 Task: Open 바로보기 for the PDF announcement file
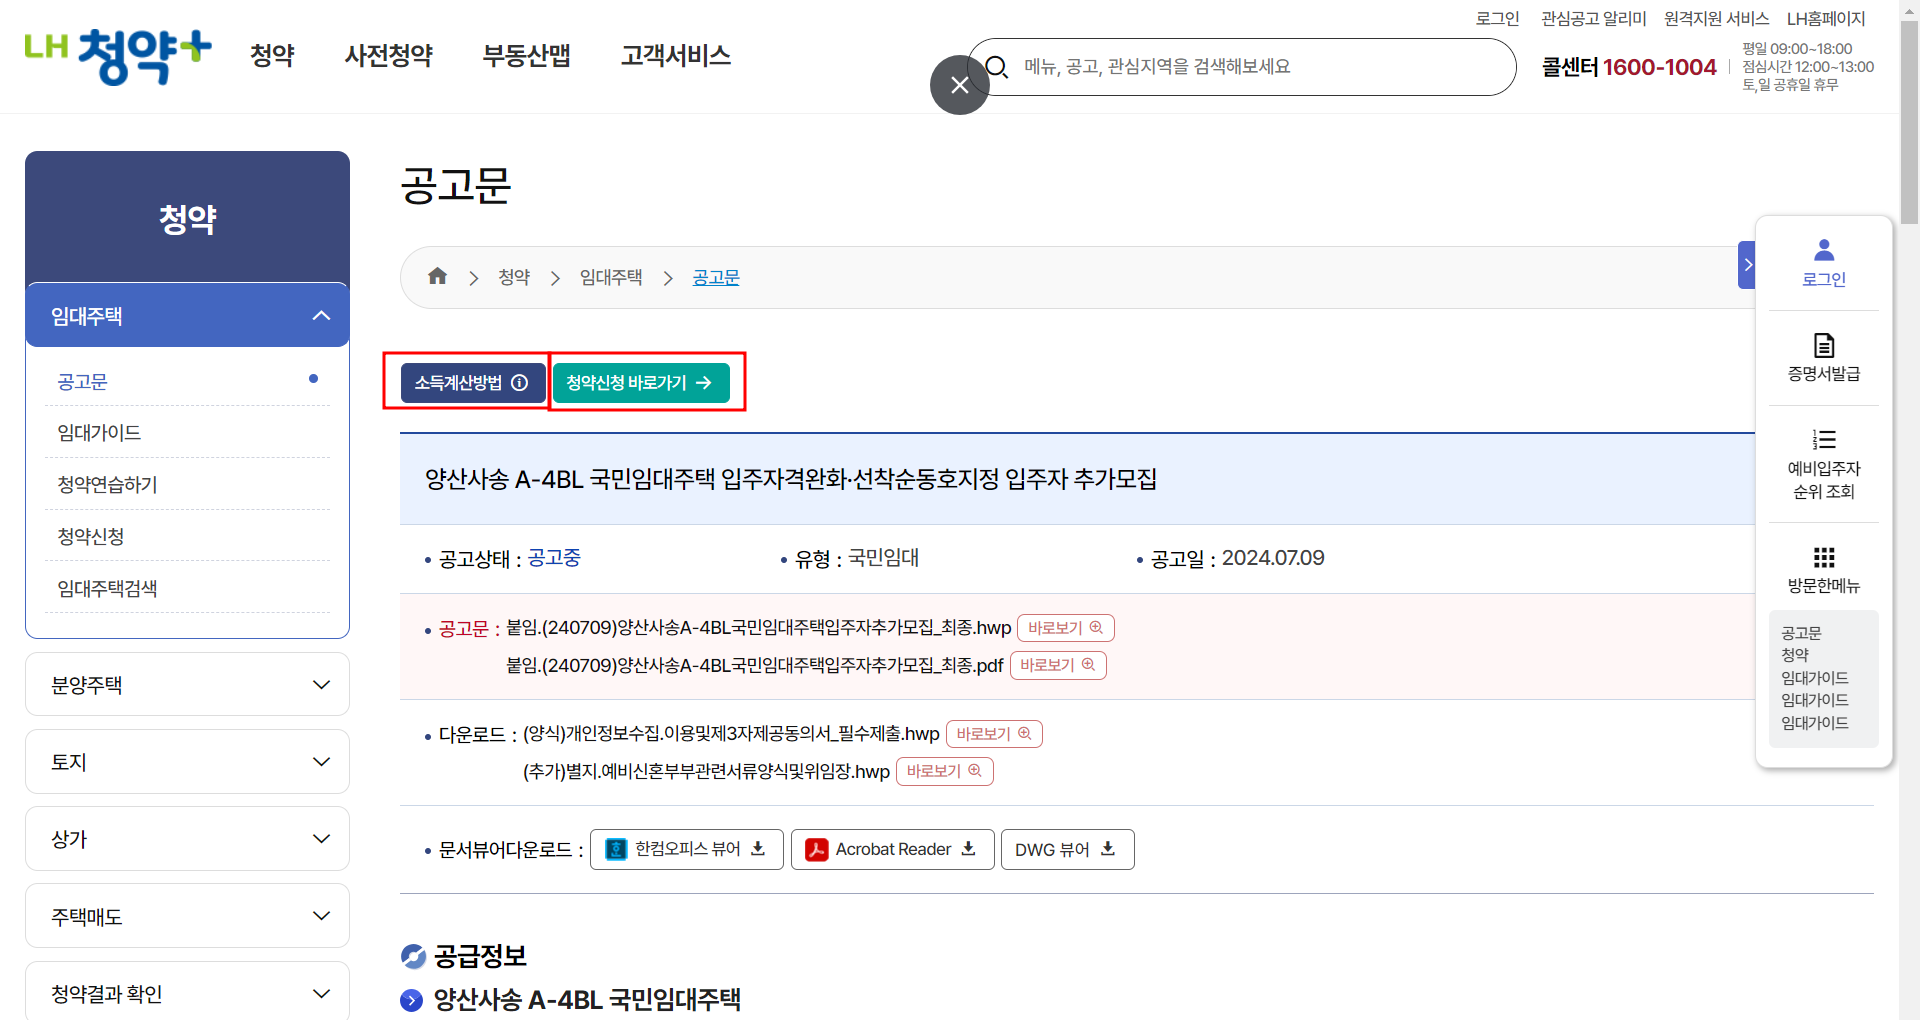[x=1057, y=664]
